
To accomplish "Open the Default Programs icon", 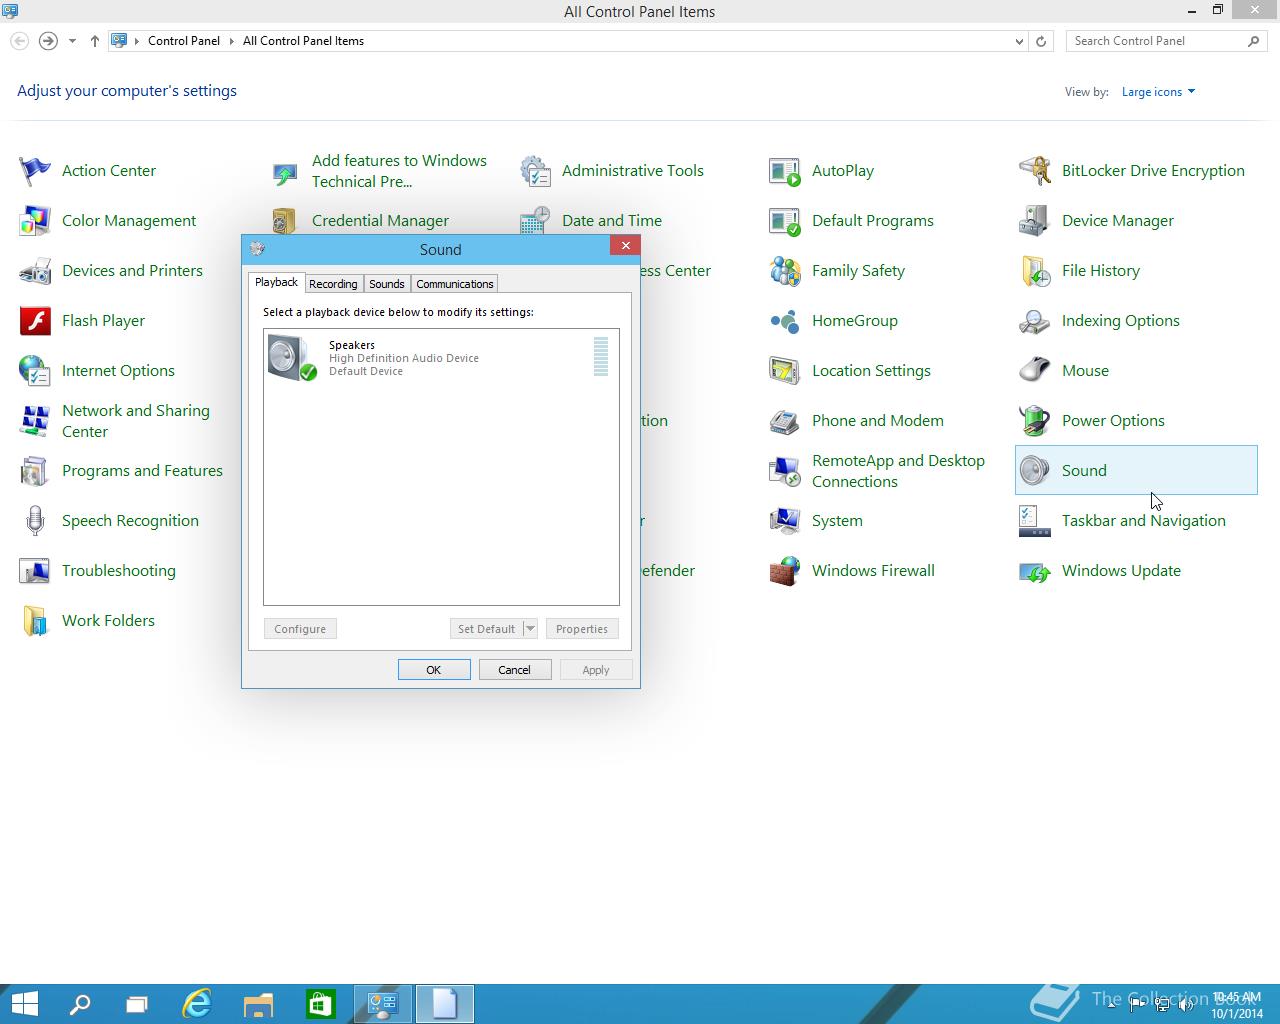I will pos(785,221).
